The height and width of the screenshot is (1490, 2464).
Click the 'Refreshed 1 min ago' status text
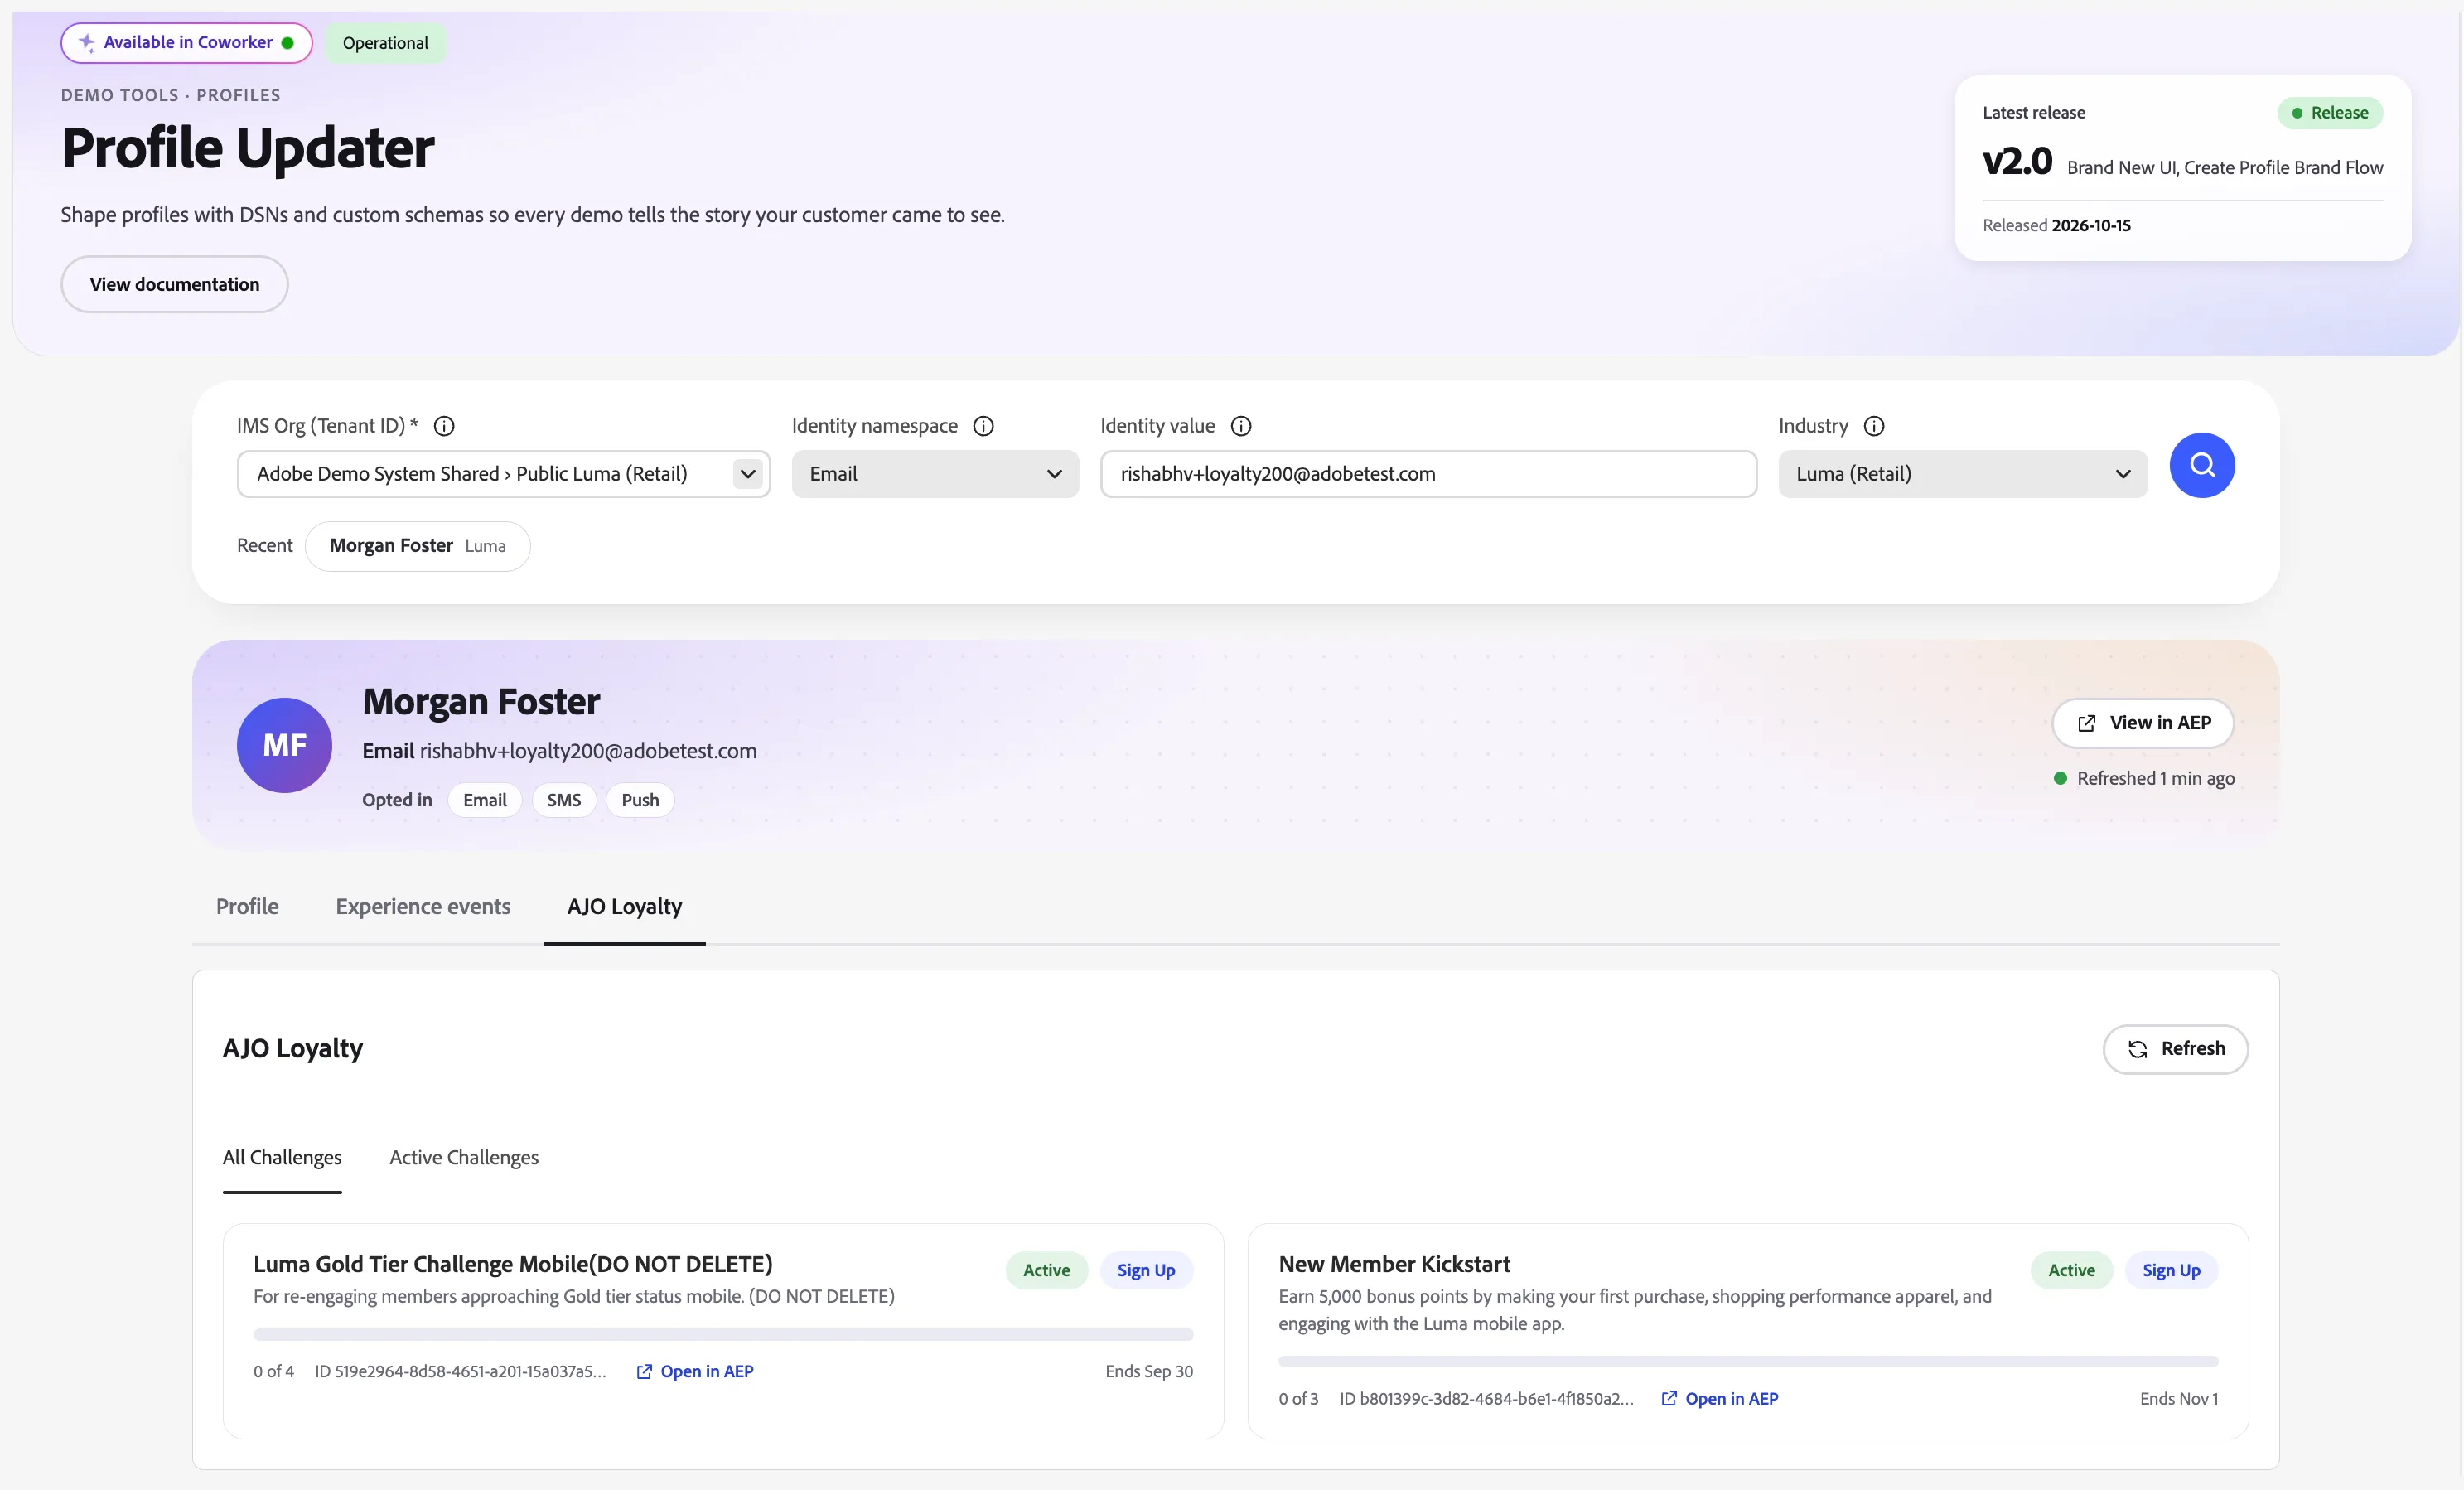point(2155,778)
